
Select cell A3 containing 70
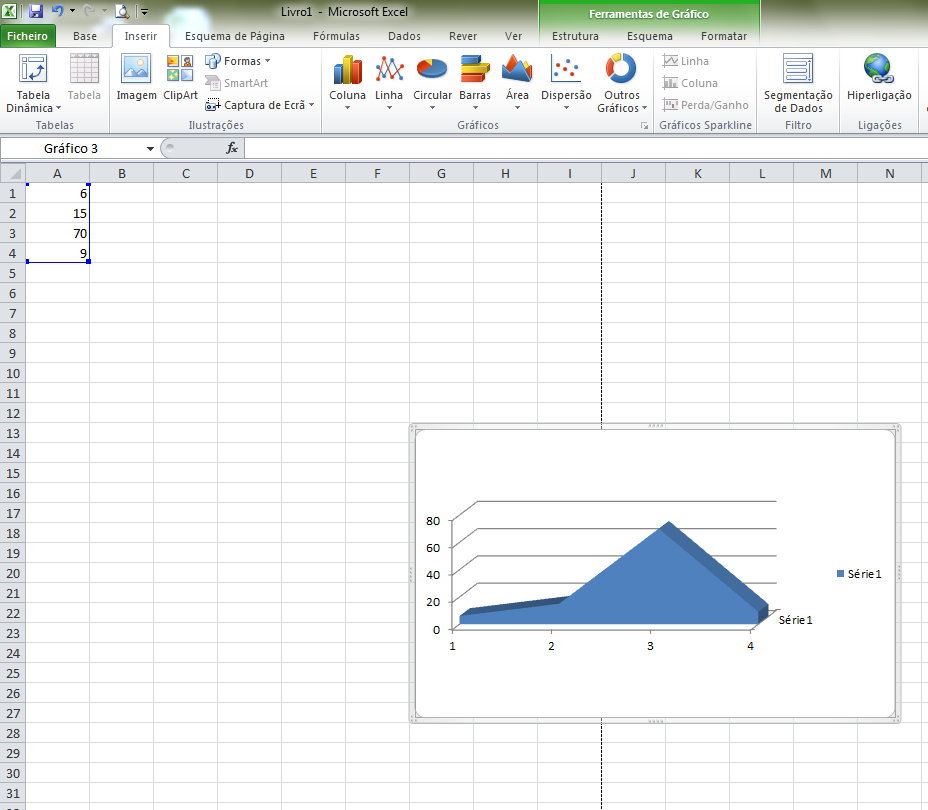57,234
